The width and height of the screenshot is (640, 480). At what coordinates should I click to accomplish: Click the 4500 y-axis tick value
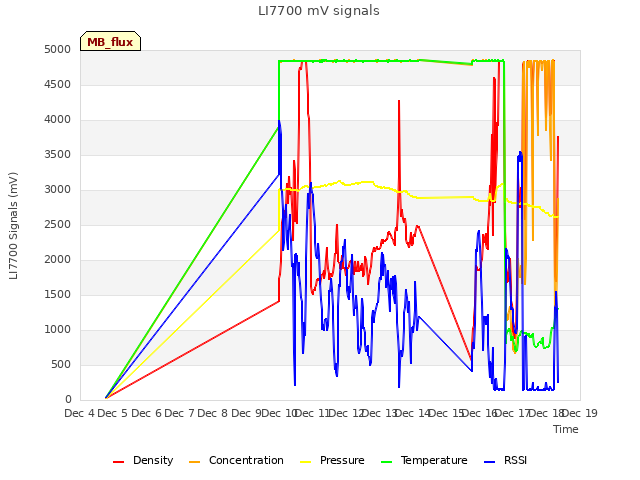[58, 84]
